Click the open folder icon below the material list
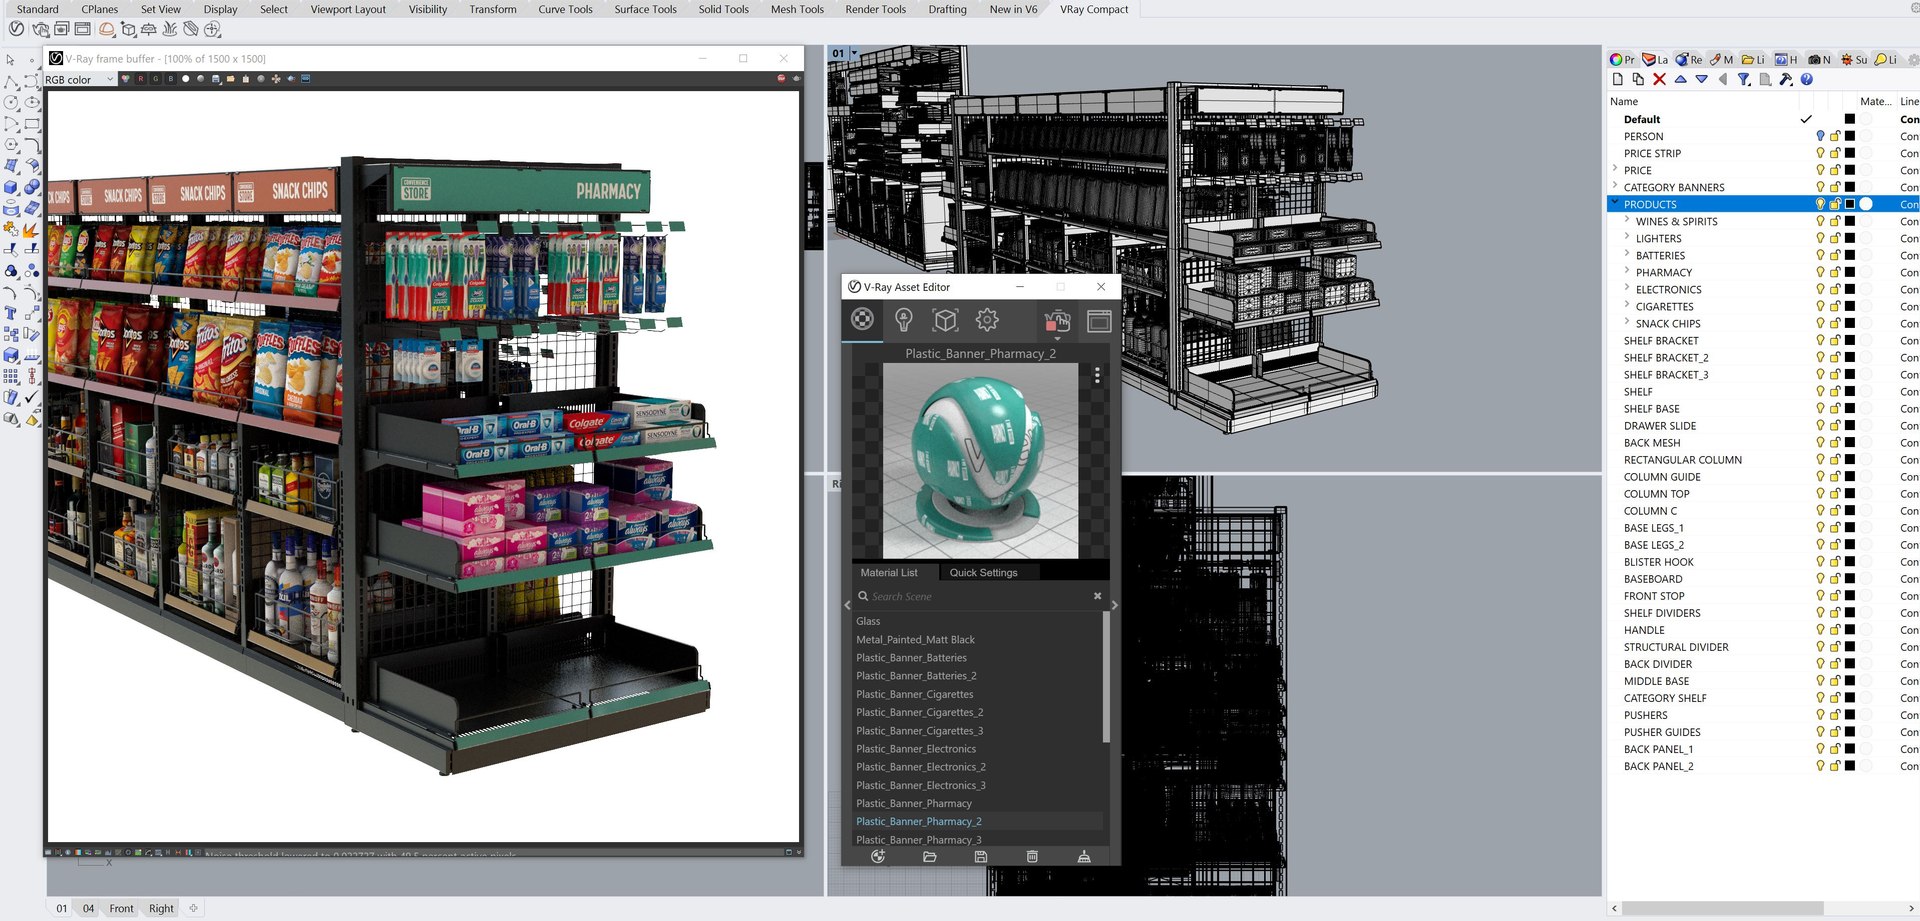Image resolution: width=1920 pixels, height=921 pixels. point(930,856)
